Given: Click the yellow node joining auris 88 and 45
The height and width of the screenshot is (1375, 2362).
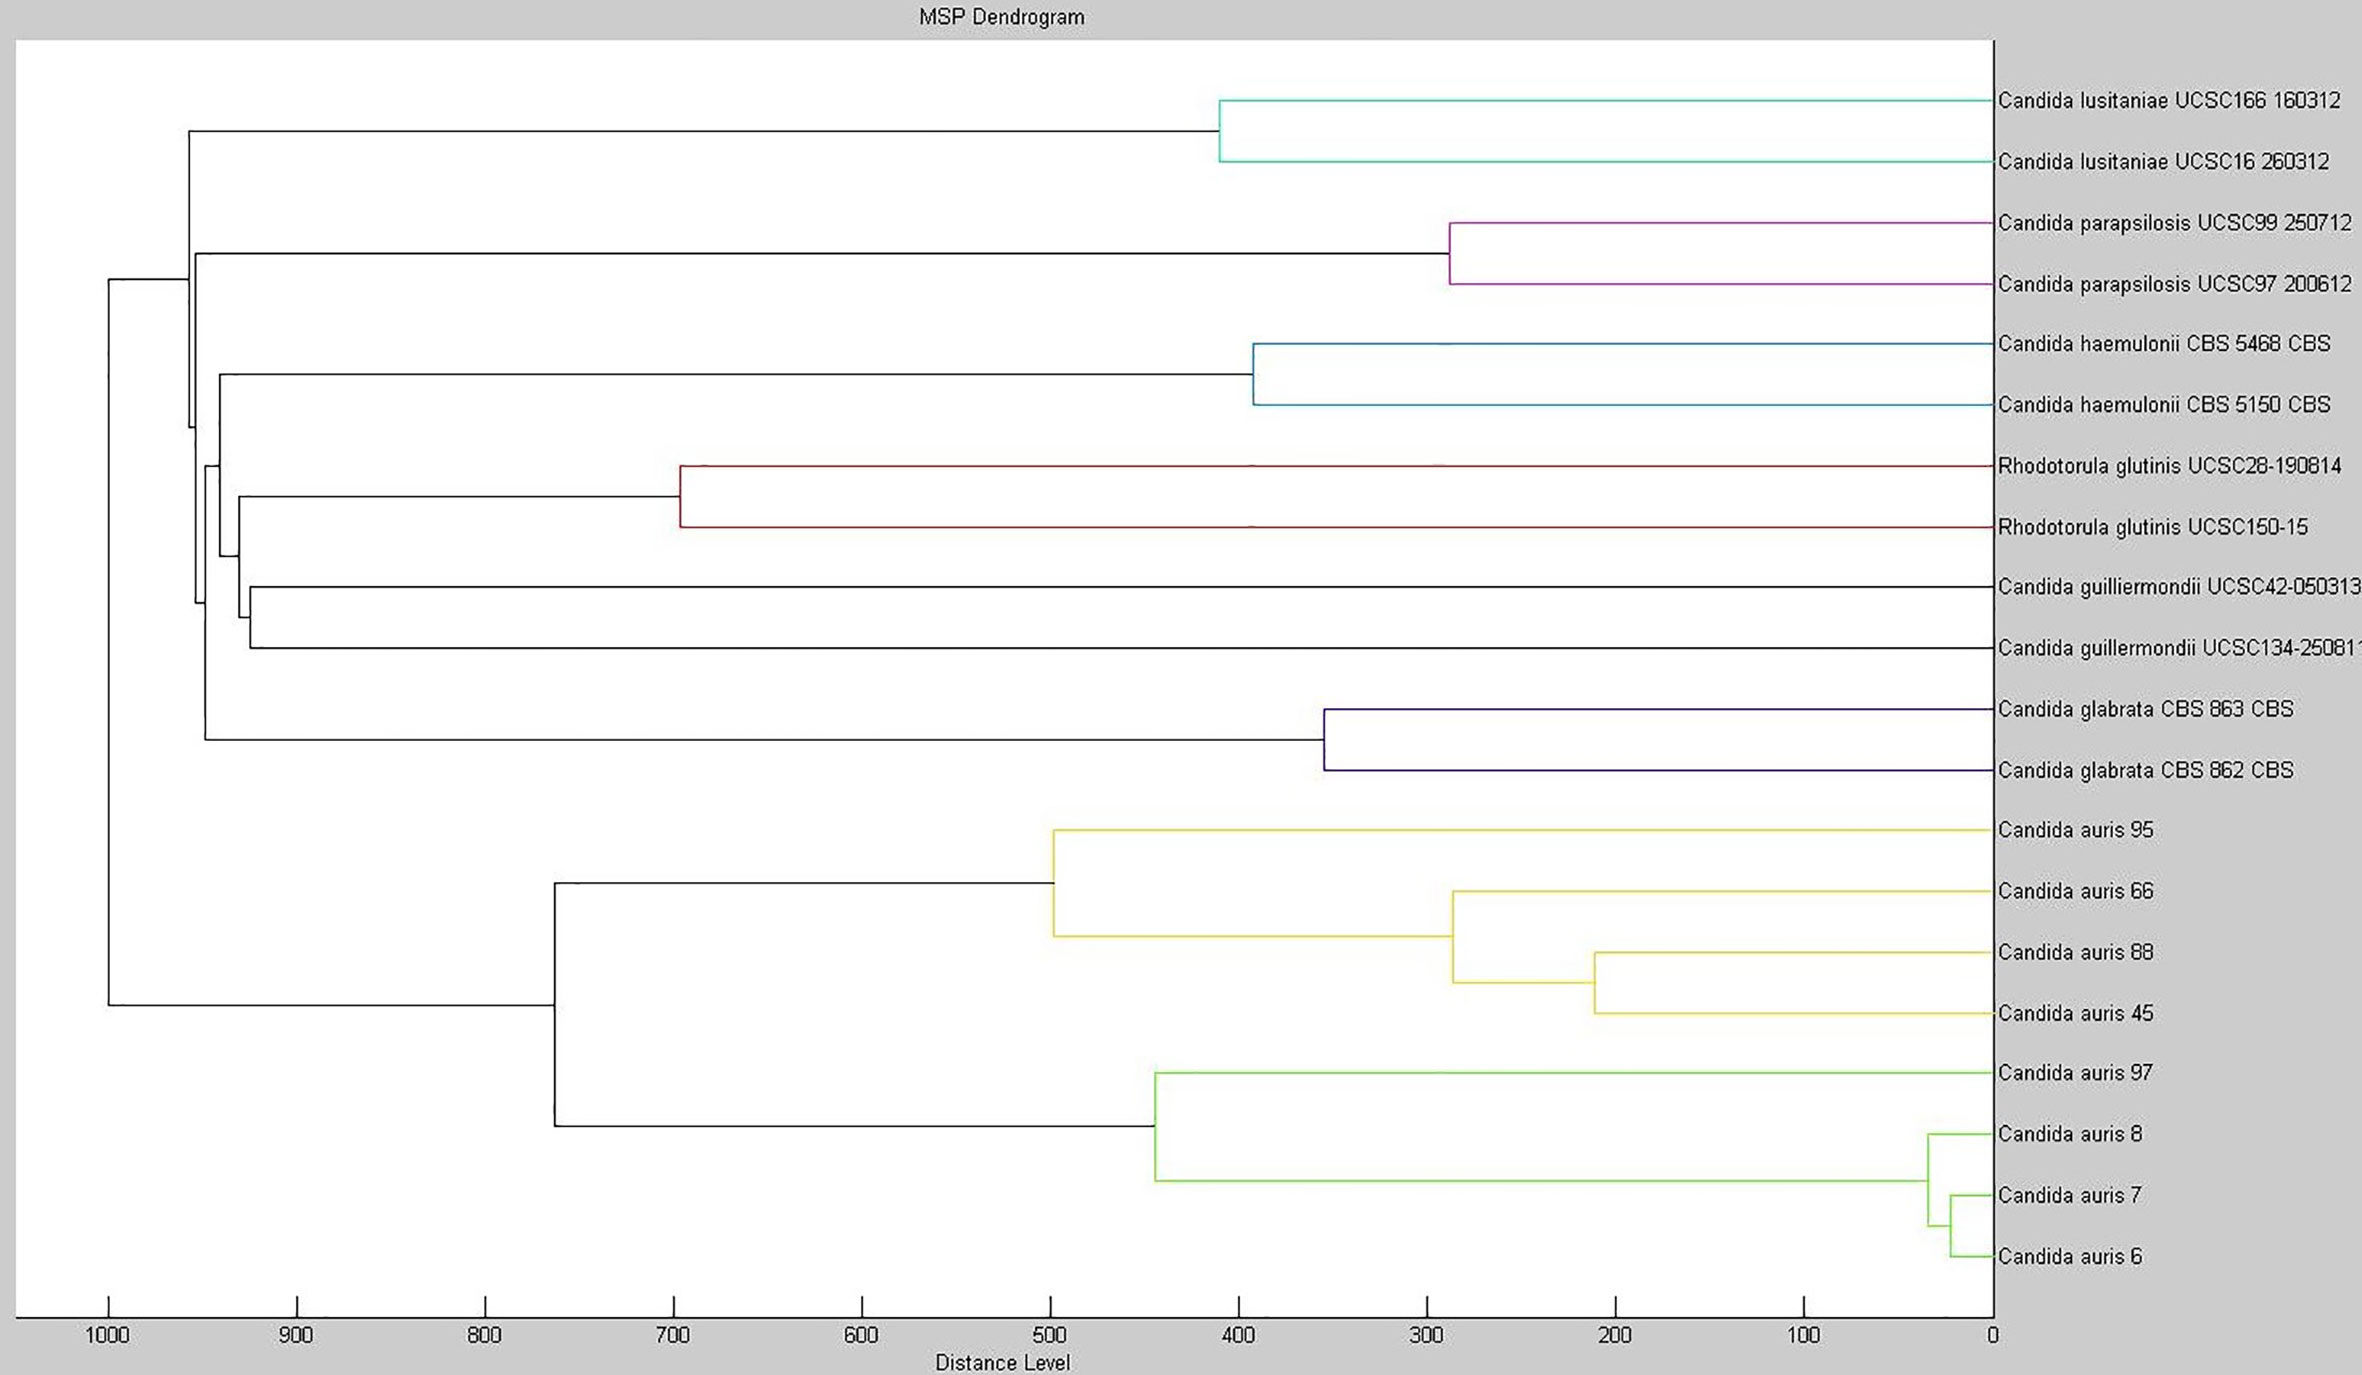Looking at the screenshot, I should (x=1595, y=983).
